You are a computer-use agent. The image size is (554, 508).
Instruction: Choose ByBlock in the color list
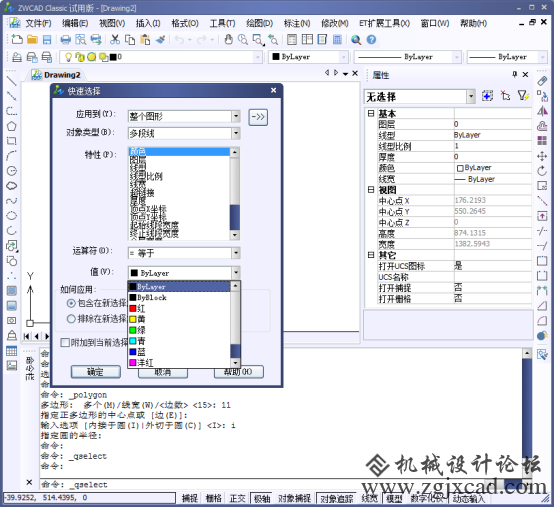point(179,297)
